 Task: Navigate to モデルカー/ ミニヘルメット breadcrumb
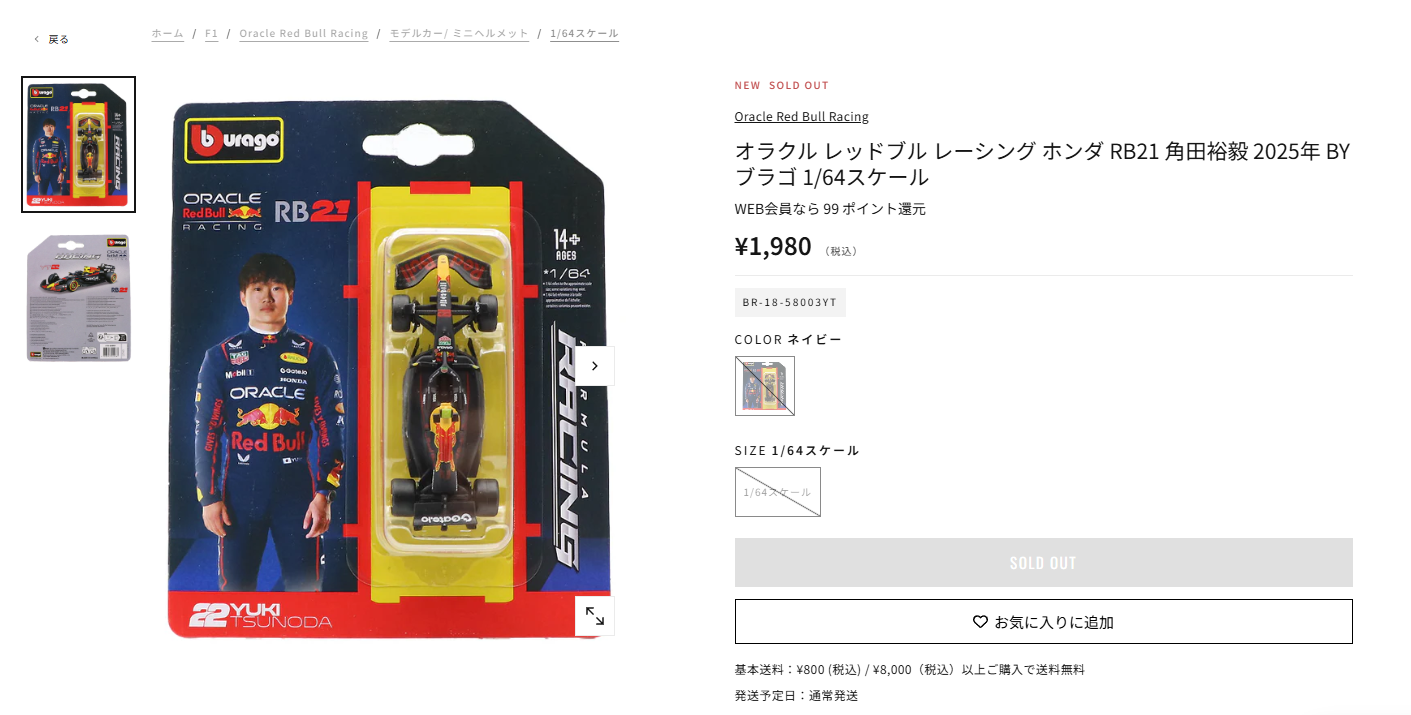(x=459, y=34)
